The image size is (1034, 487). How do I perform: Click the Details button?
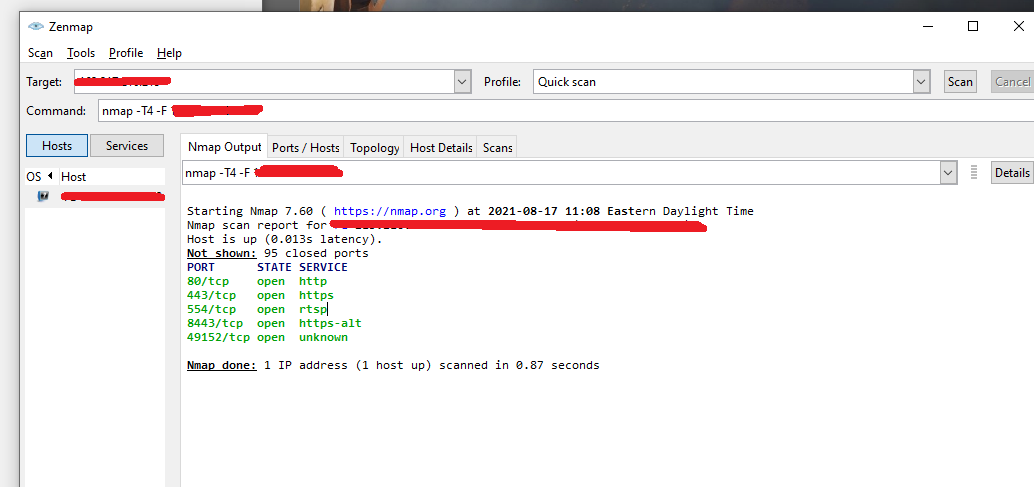[1011, 173]
